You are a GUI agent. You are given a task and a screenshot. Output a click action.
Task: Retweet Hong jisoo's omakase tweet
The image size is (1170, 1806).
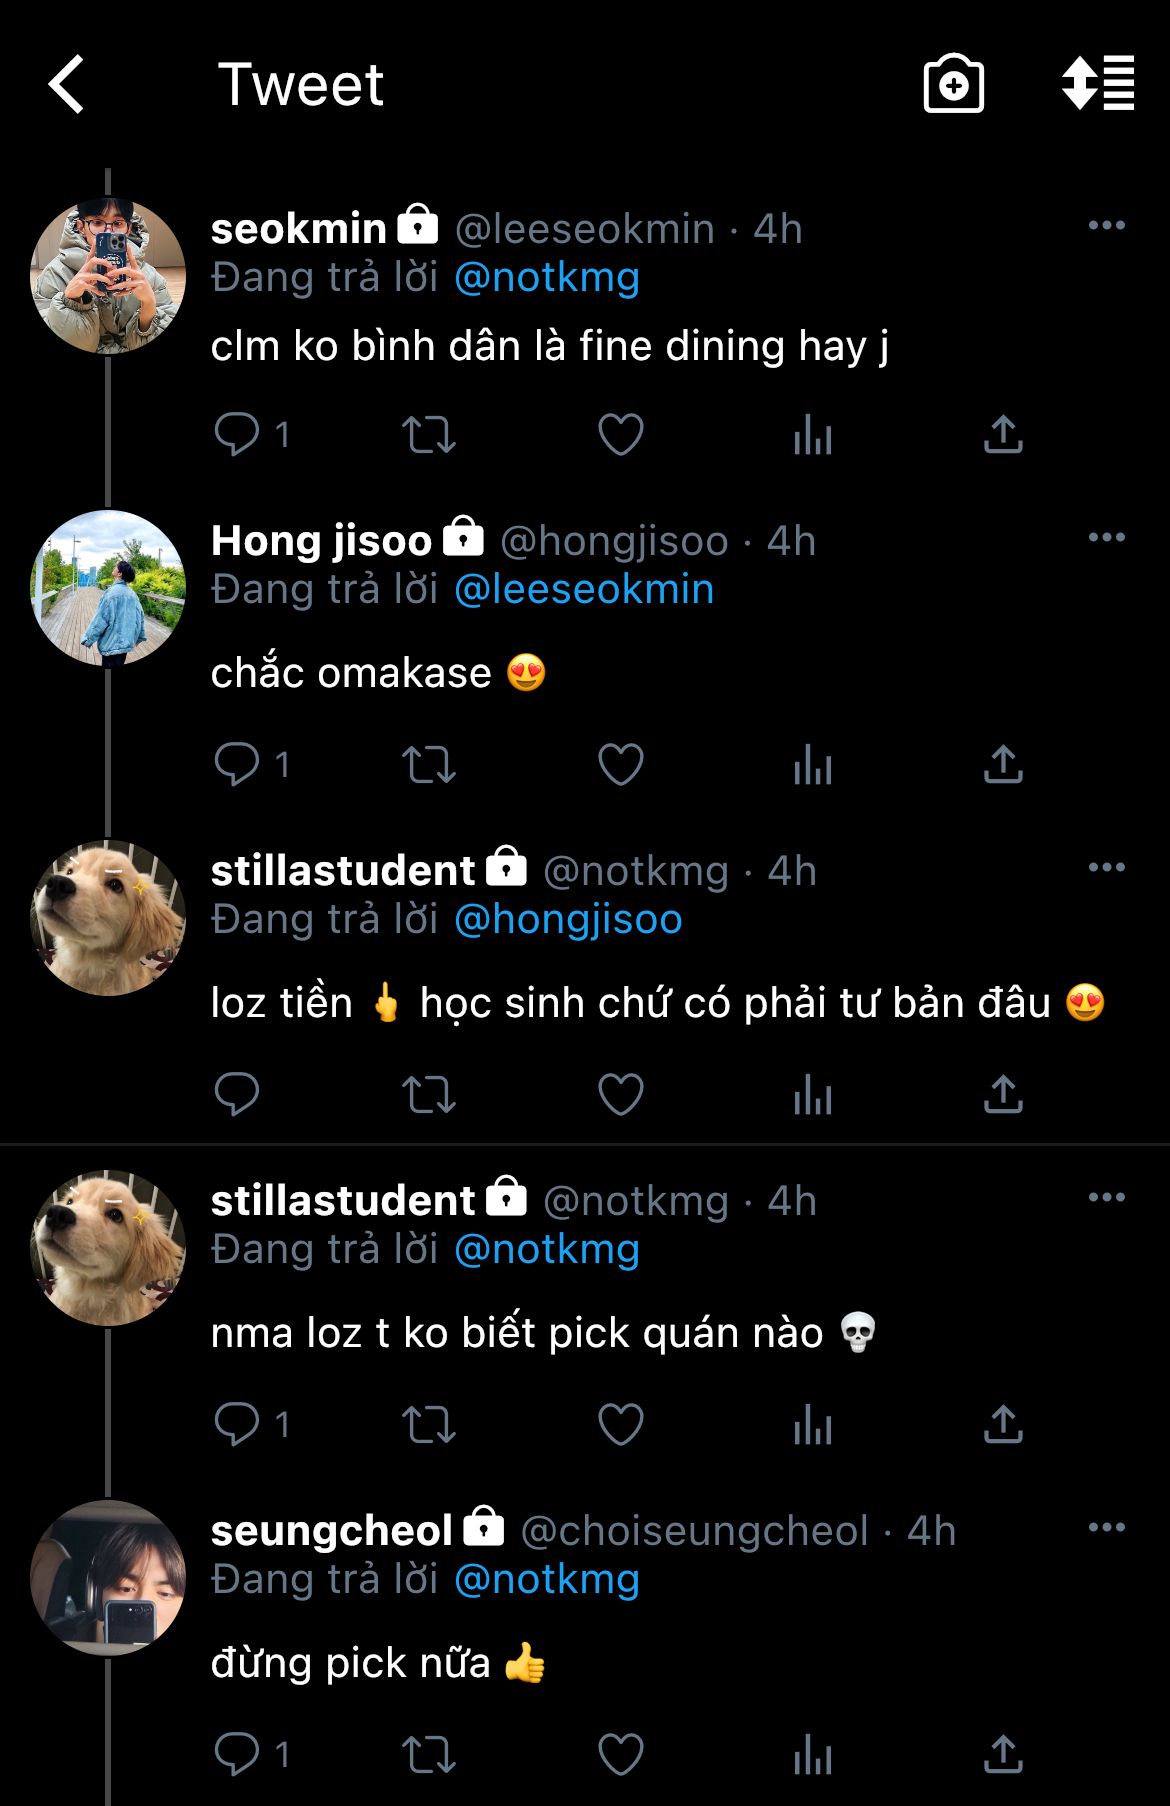click(428, 765)
